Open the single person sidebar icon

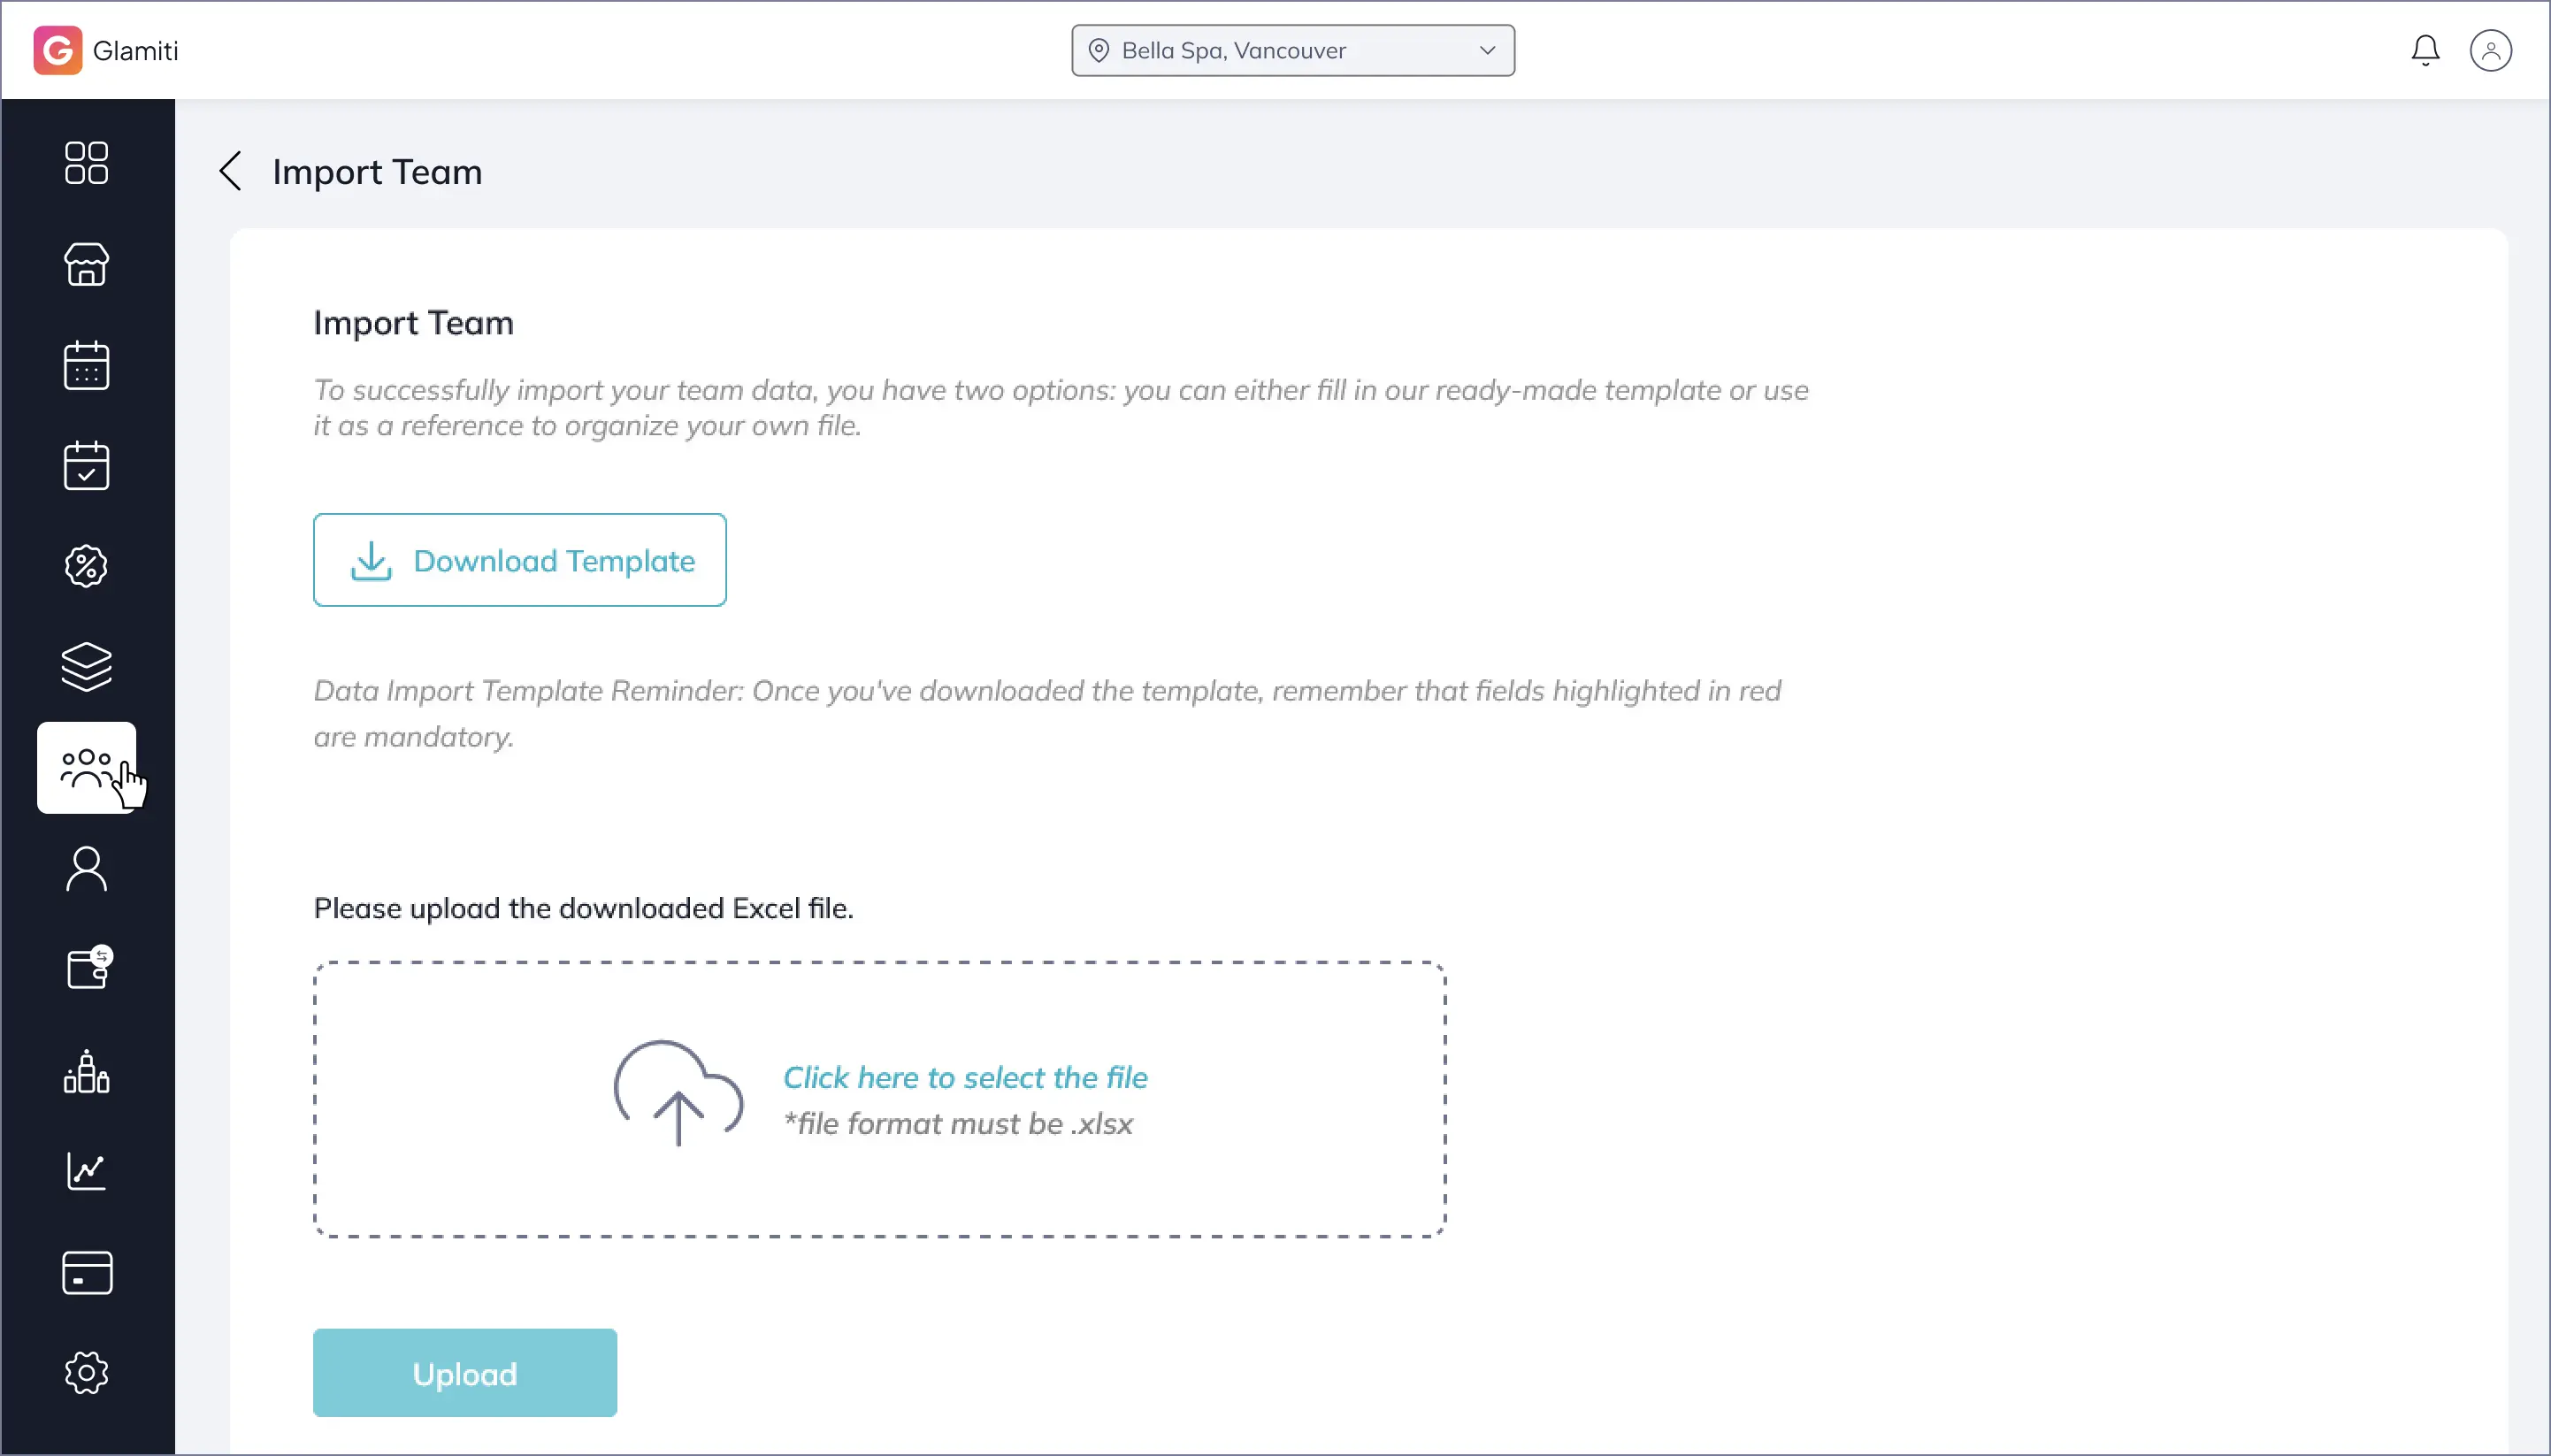point(86,869)
